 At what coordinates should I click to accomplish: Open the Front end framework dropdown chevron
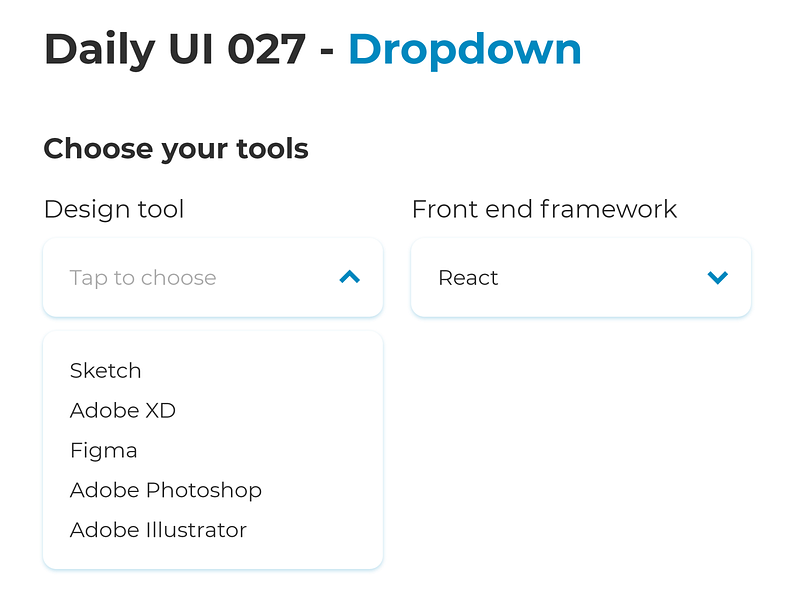point(717,278)
